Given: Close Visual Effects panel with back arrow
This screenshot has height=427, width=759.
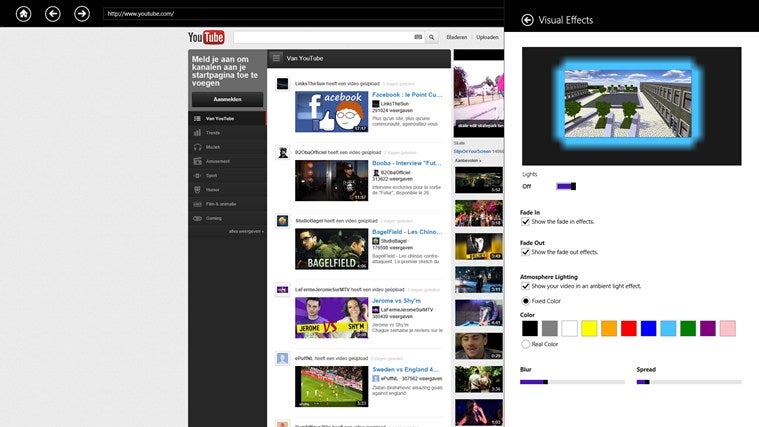Looking at the screenshot, I should pyautogui.click(x=528, y=20).
